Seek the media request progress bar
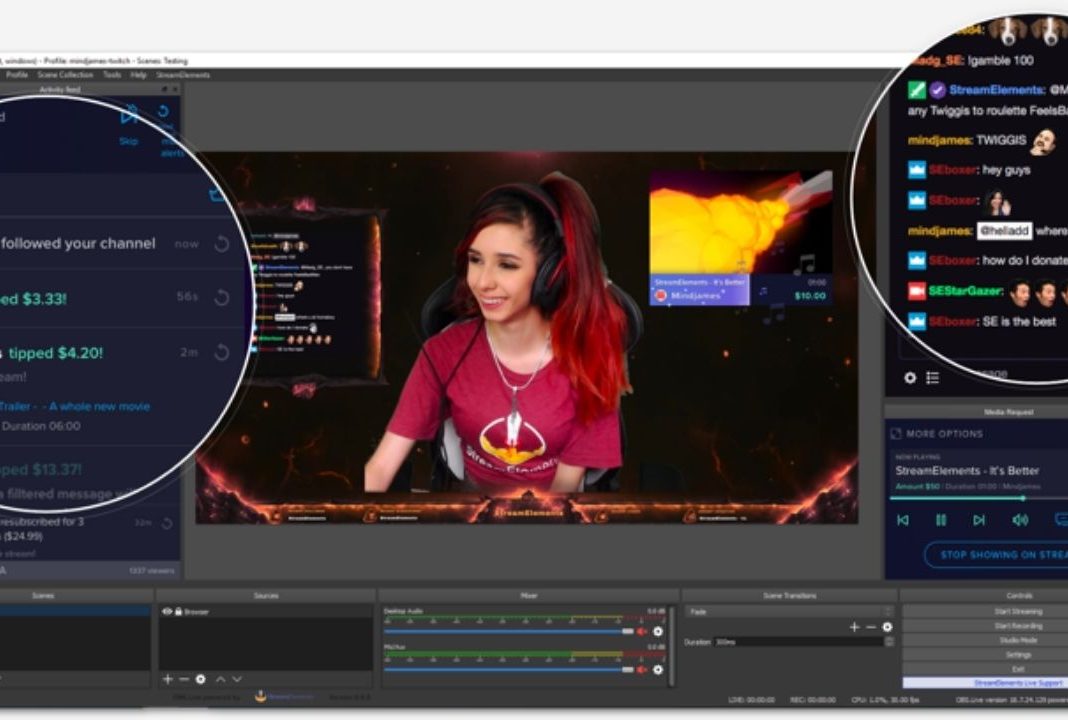The width and height of the screenshot is (1068, 720). 979,499
